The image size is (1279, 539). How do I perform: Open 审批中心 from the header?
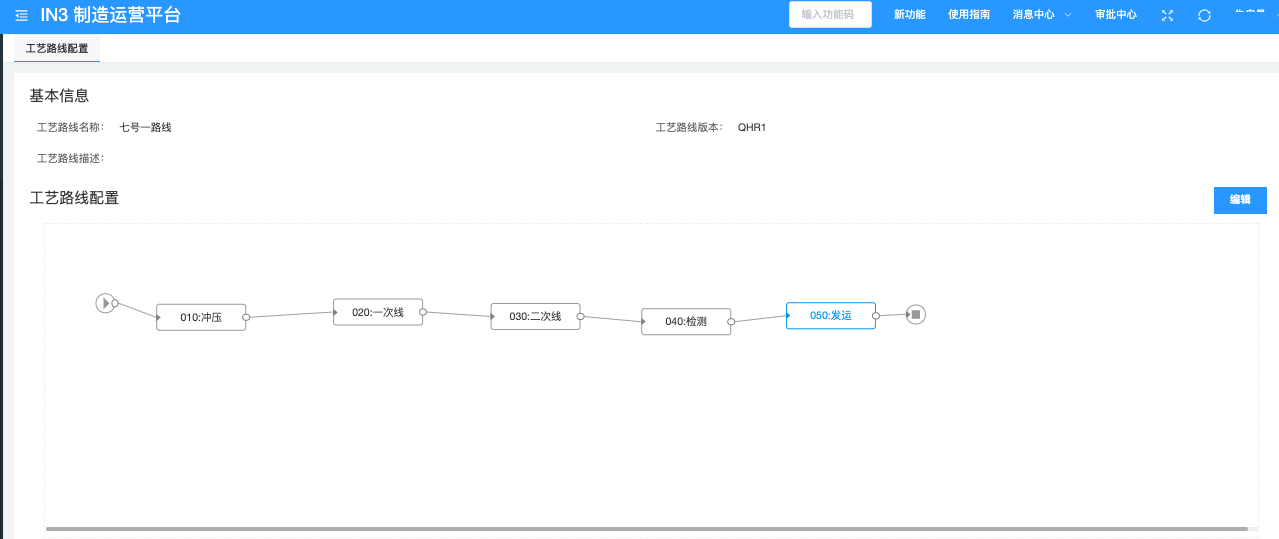(x=1115, y=15)
